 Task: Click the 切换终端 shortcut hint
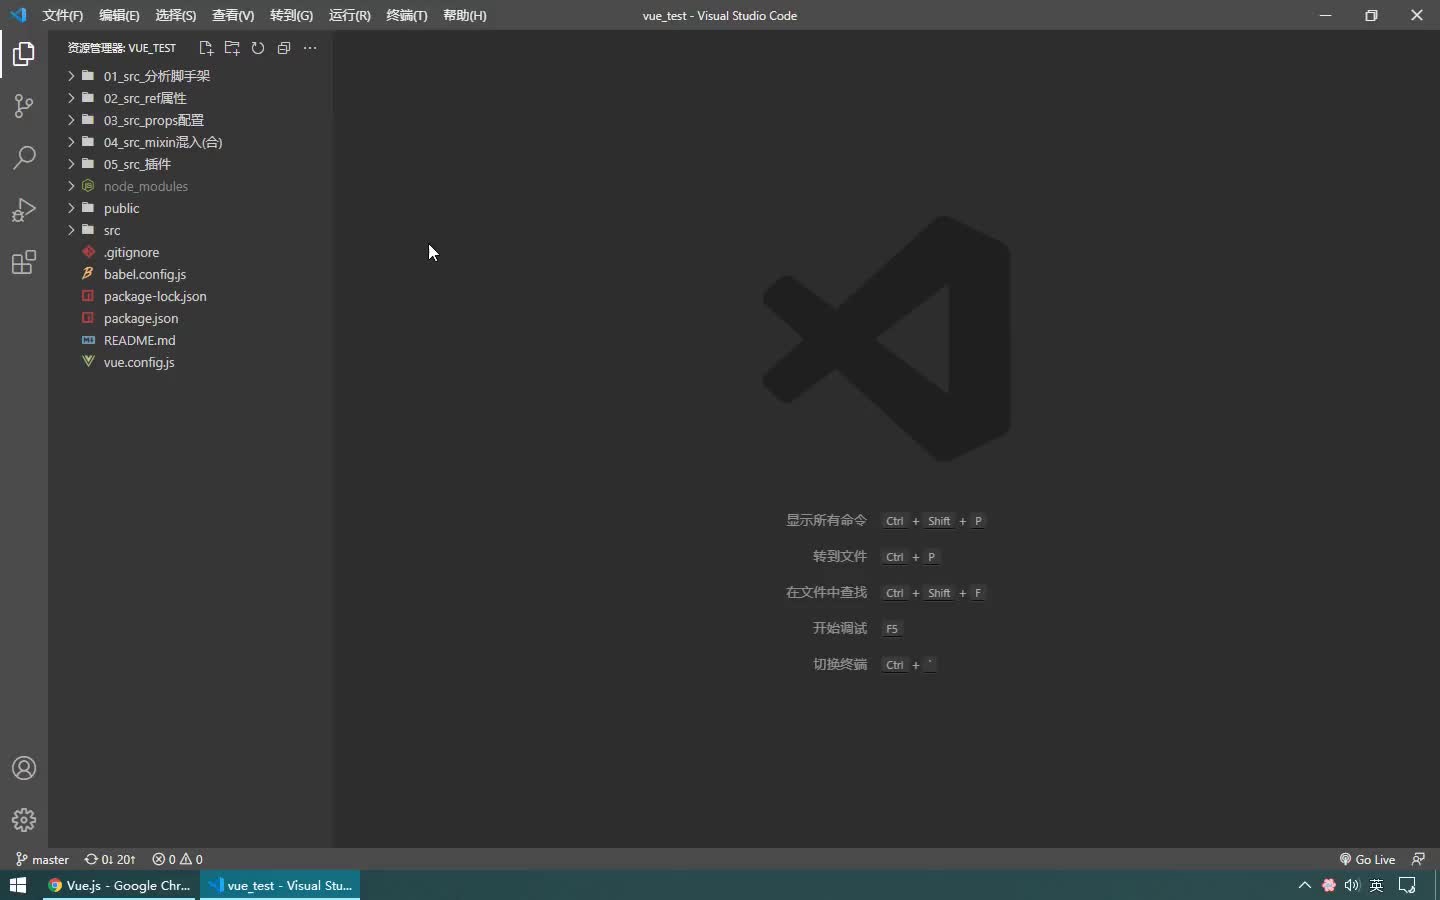(x=840, y=664)
